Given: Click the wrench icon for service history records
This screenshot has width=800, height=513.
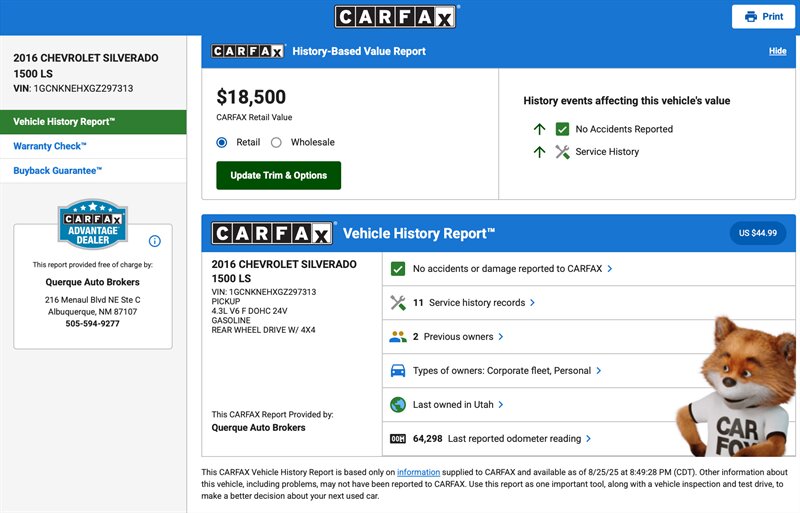Looking at the screenshot, I should click(x=397, y=303).
